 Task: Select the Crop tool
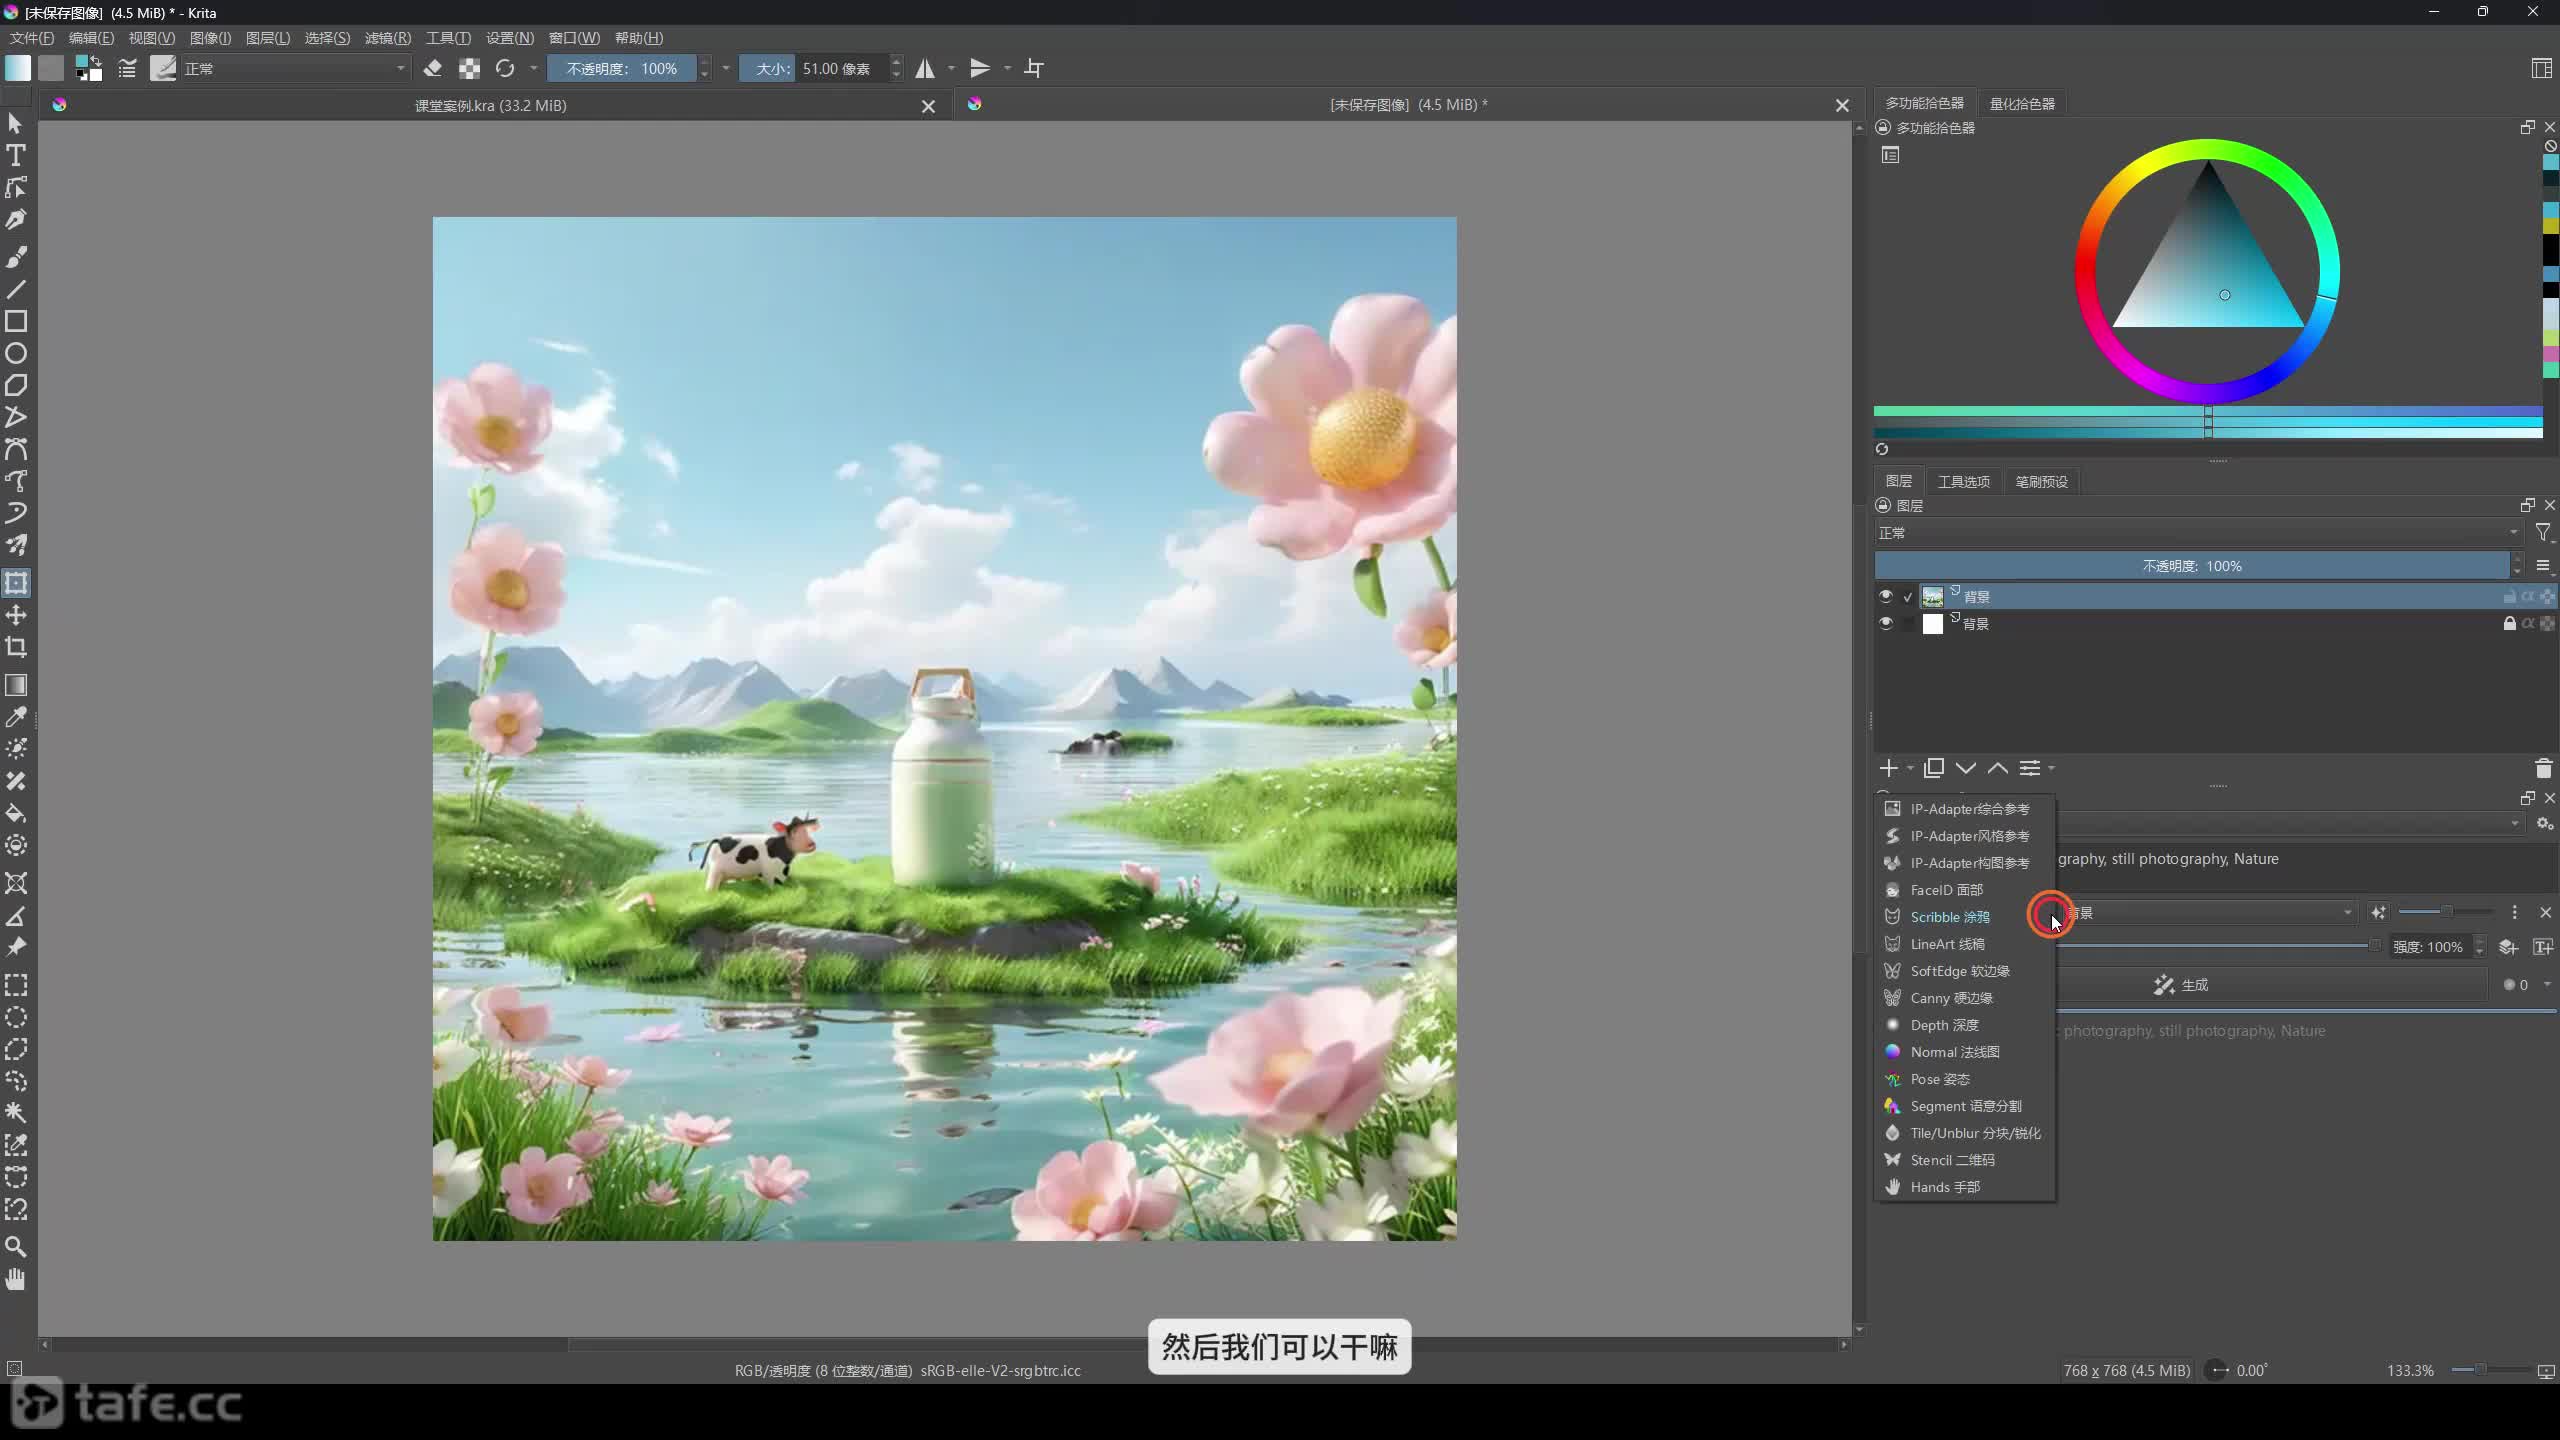[x=16, y=647]
